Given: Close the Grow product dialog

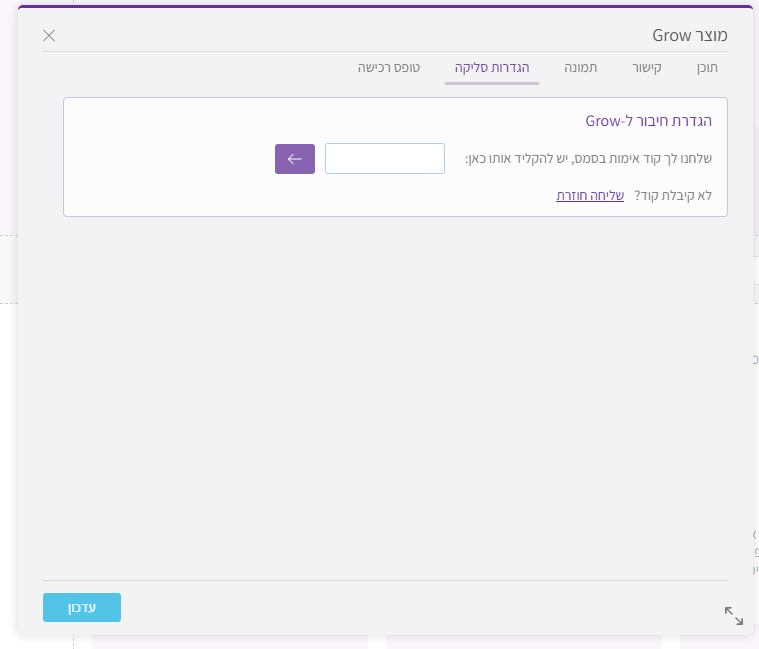Looking at the screenshot, I should [x=49, y=36].
